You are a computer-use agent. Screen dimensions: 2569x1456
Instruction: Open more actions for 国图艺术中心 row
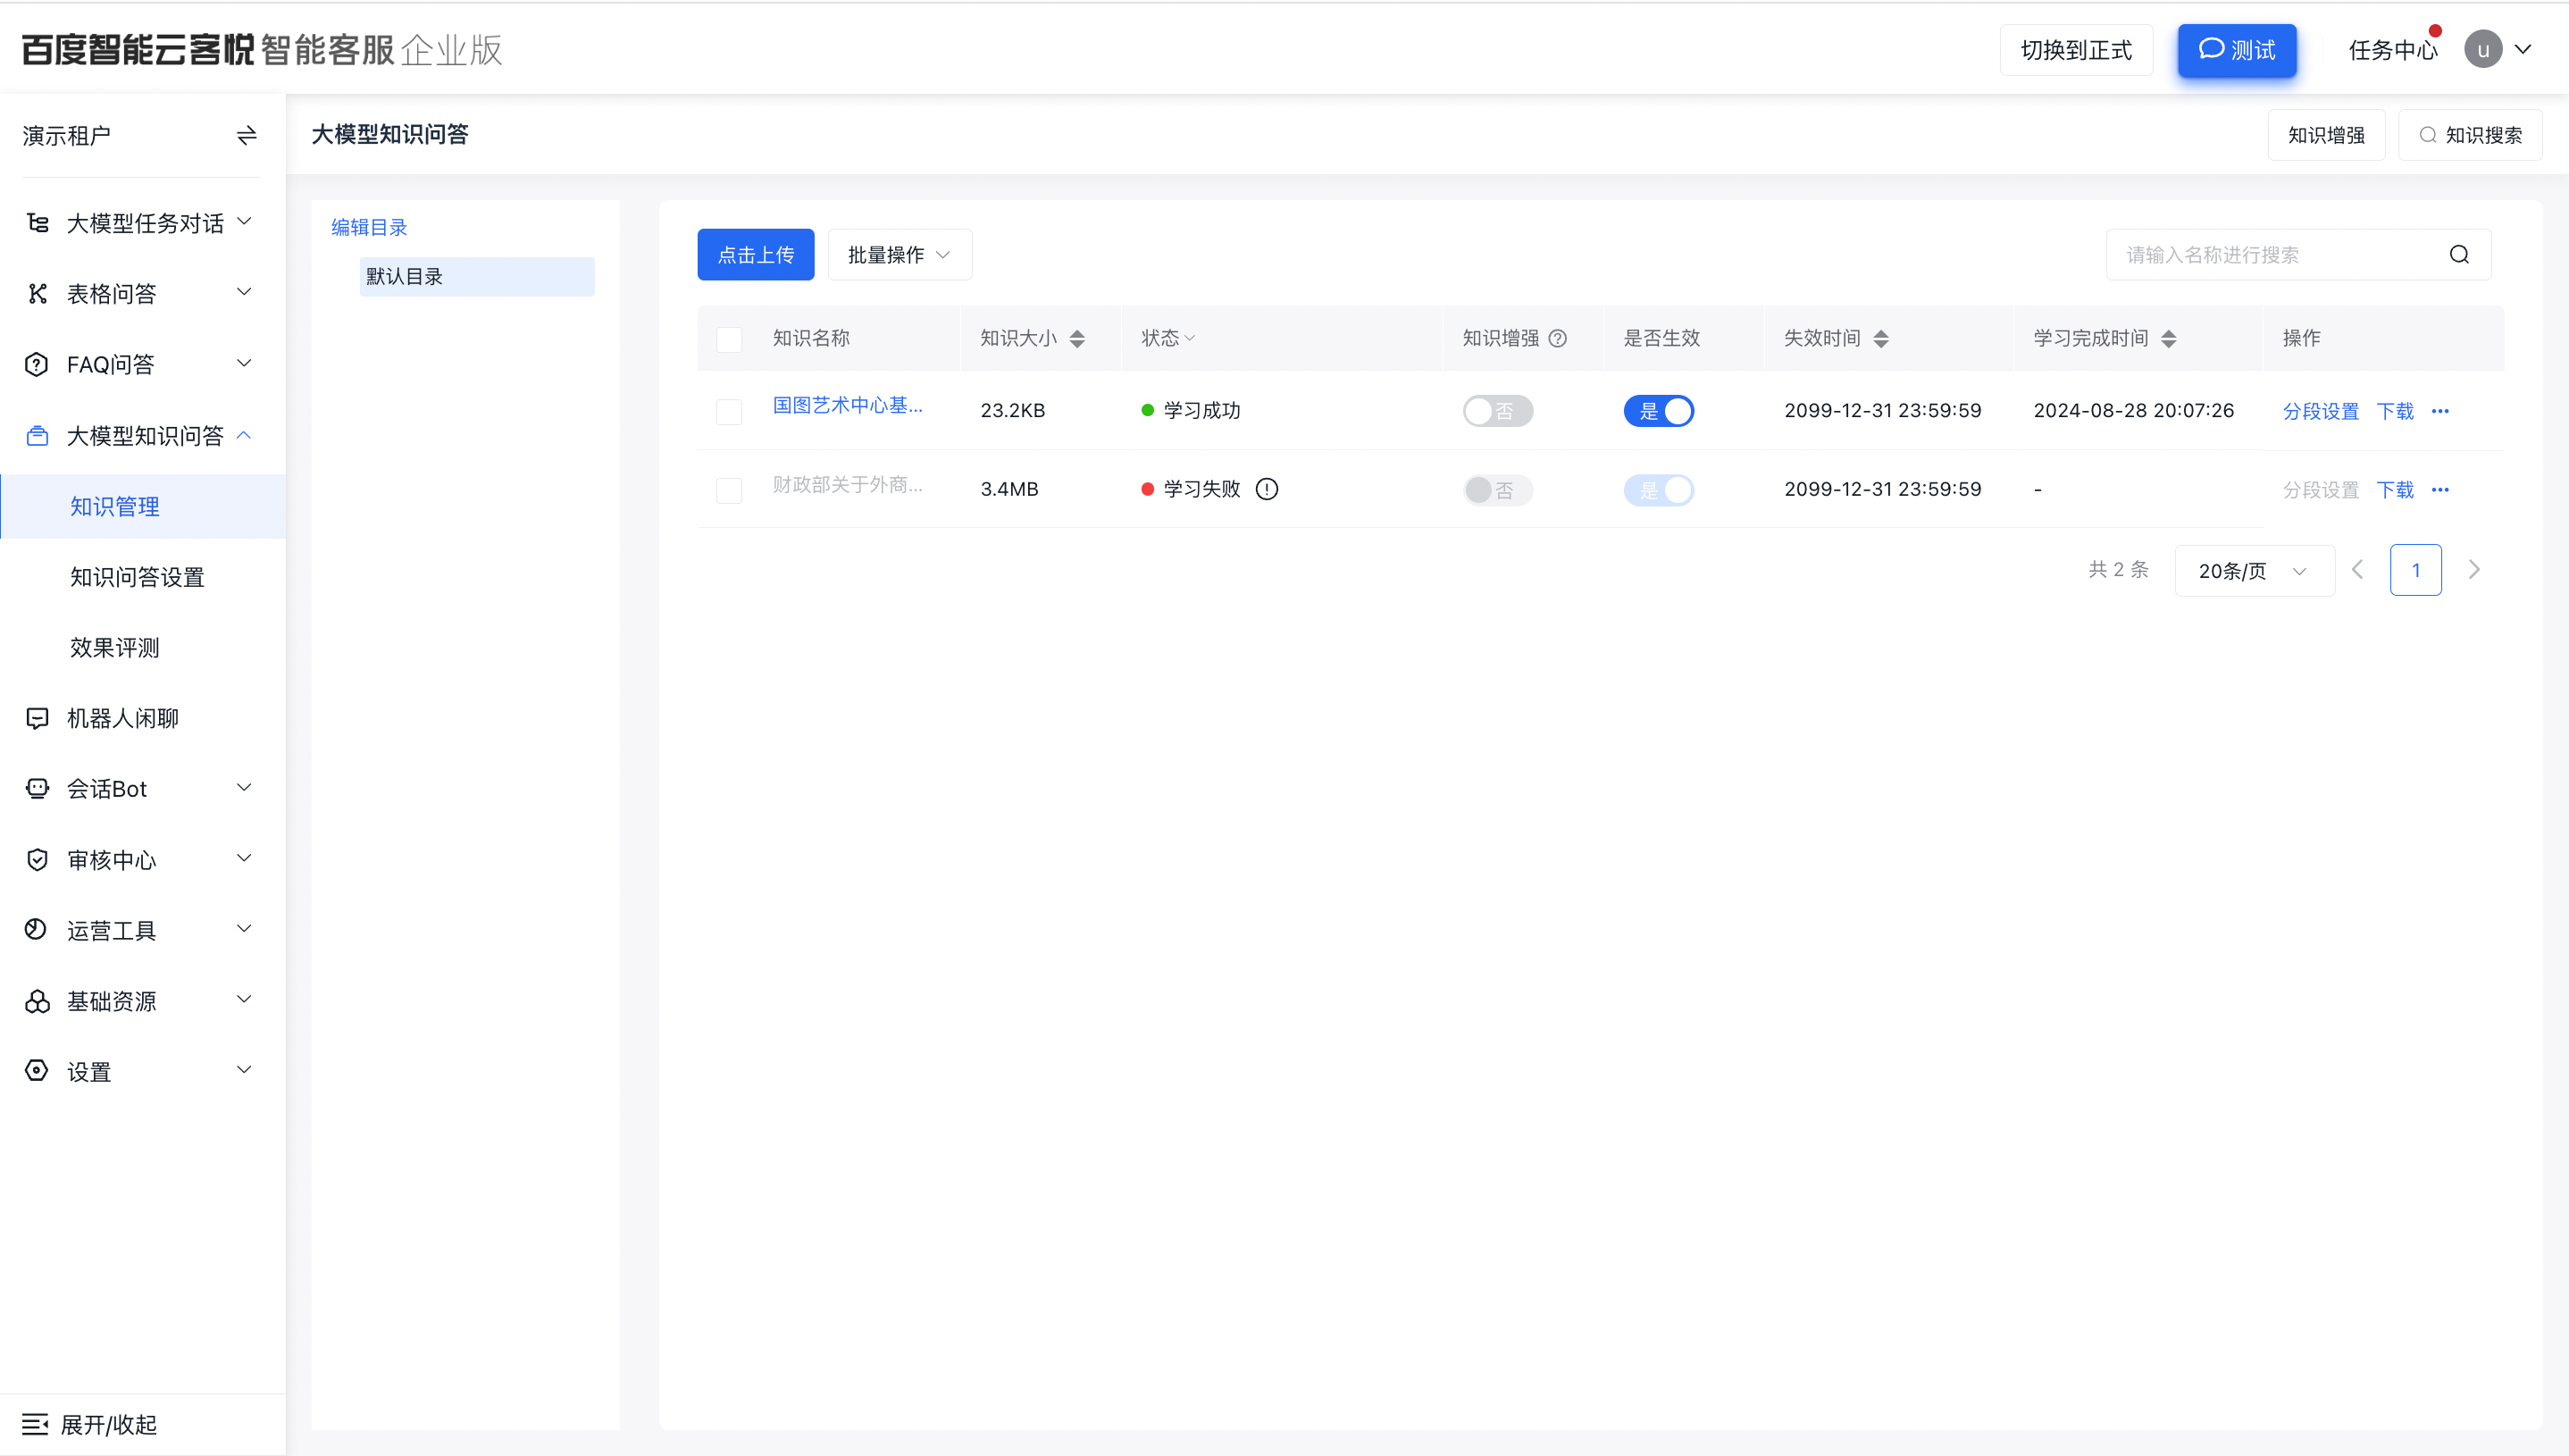tap(2440, 411)
